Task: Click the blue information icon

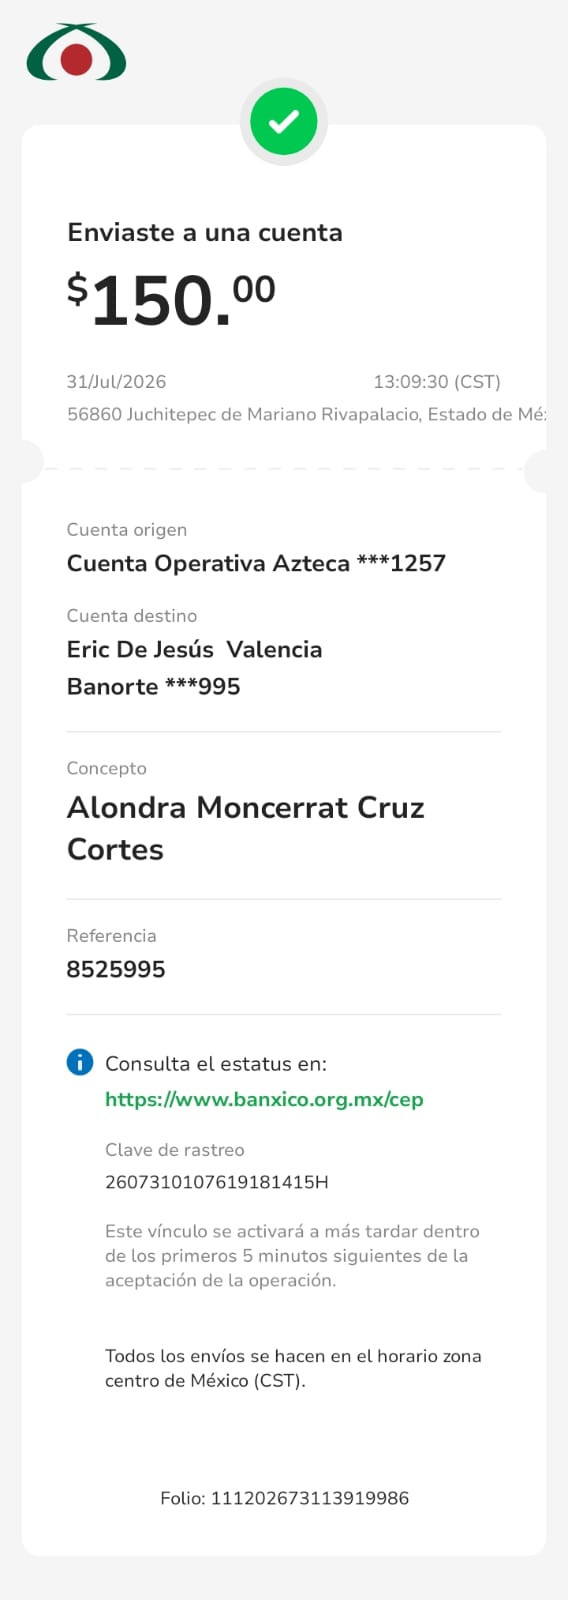Action: (x=80, y=1062)
